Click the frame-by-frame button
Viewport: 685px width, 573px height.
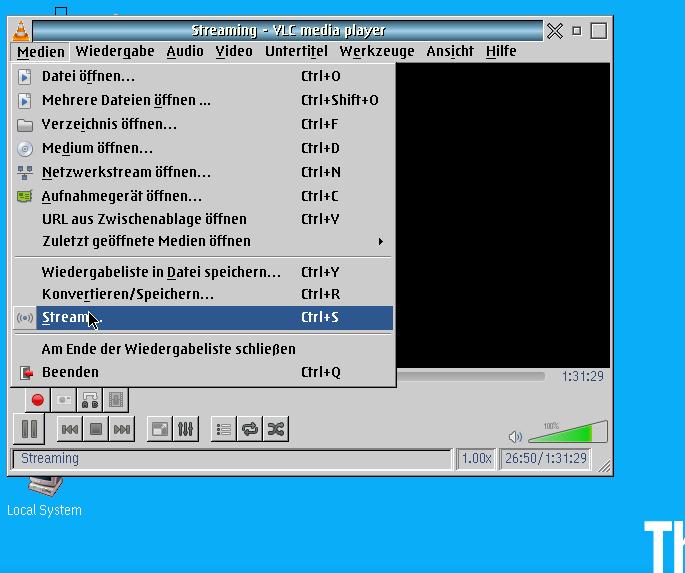[x=115, y=400]
